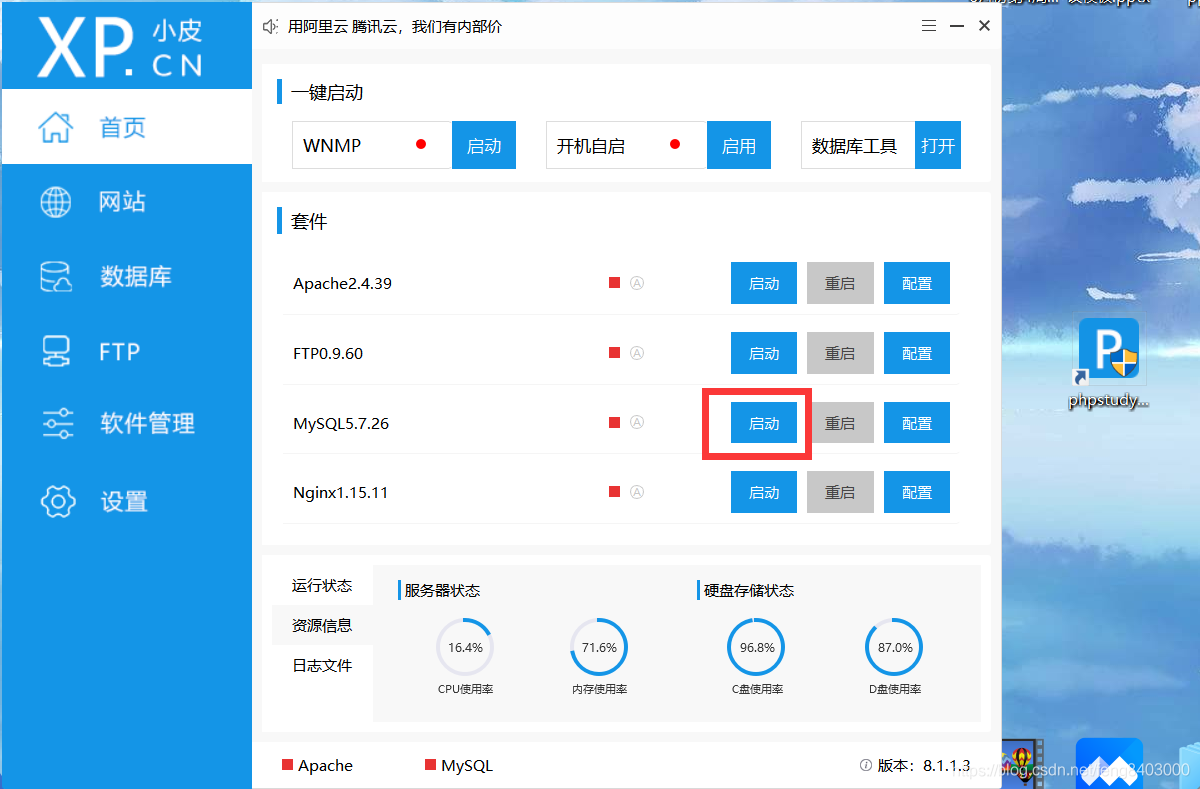Click the Apache2.4.39 service name
The image size is (1200, 789).
342,284
